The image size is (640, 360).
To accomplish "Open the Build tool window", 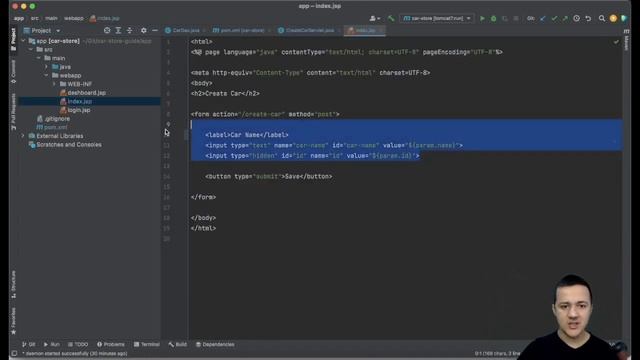I will 178,344.
